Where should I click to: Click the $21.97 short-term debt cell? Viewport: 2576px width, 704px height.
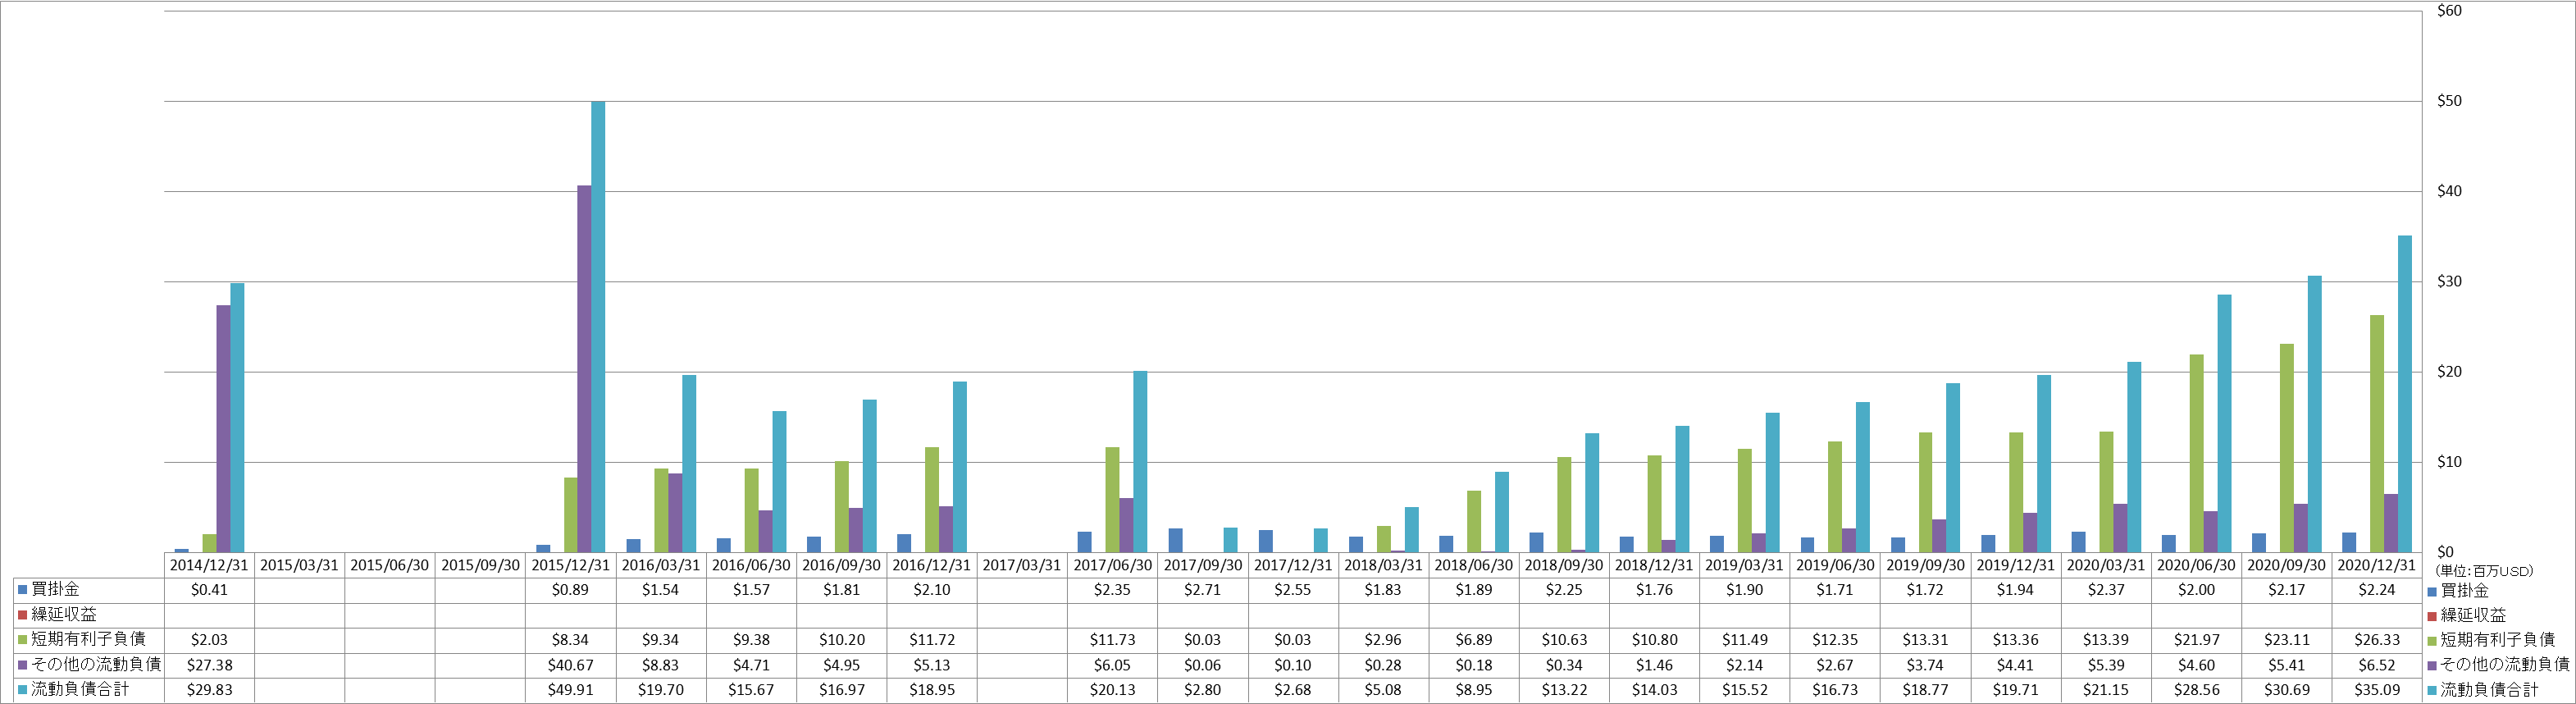pyautogui.click(x=2196, y=640)
